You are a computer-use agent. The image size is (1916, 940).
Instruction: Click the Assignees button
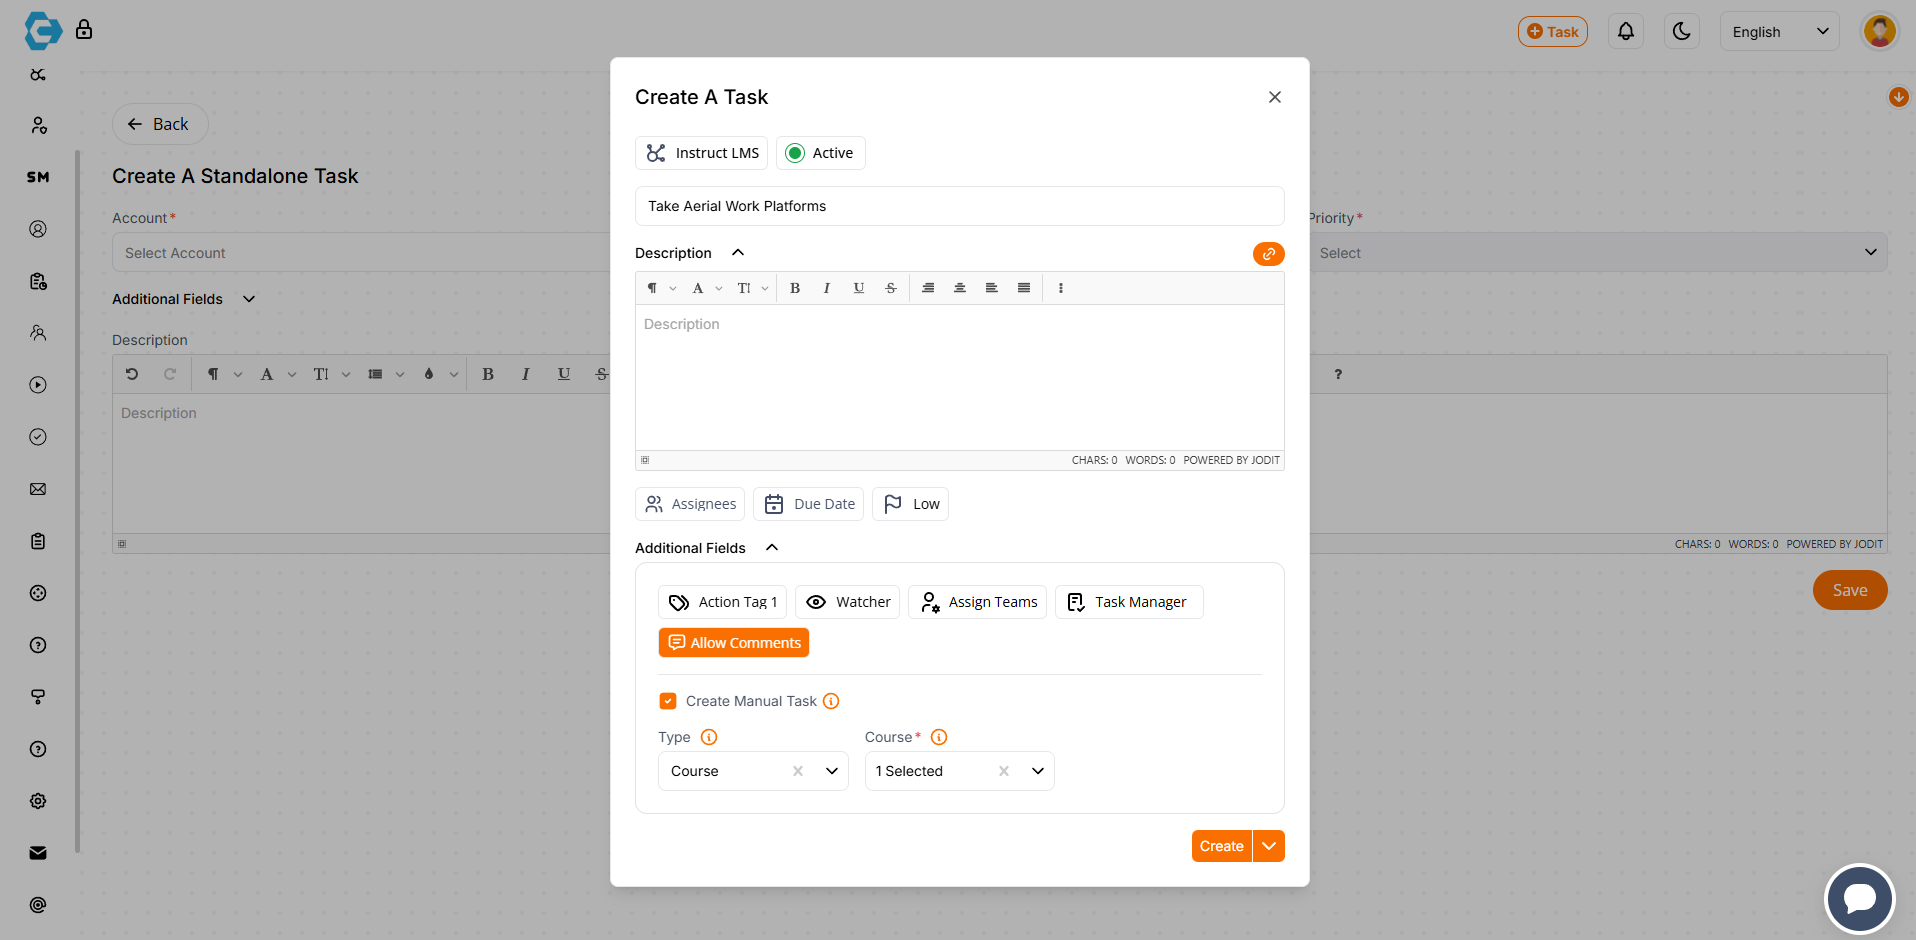(690, 504)
